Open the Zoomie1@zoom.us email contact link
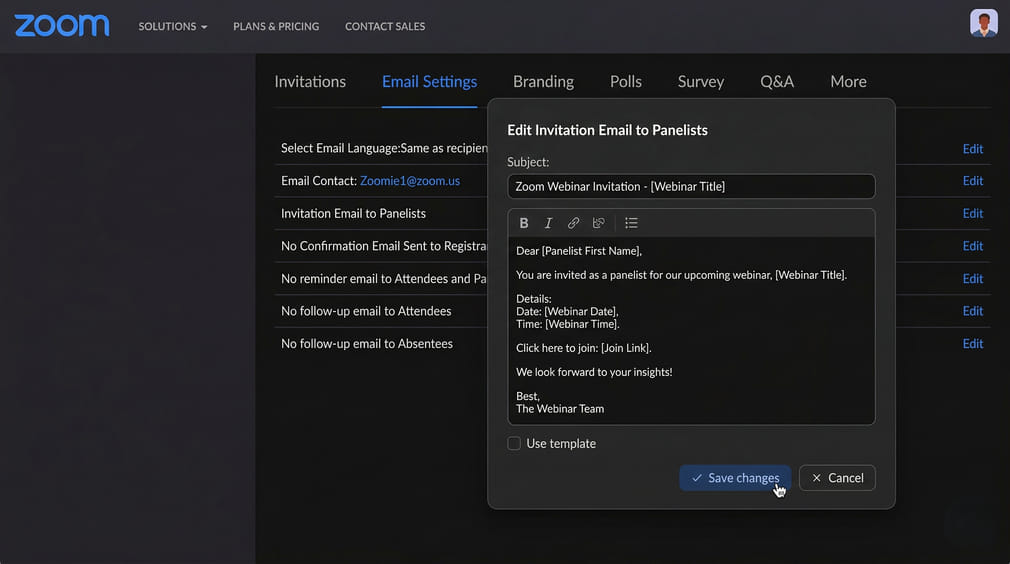The width and height of the screenshot is (1010, 564). point(410,181)
